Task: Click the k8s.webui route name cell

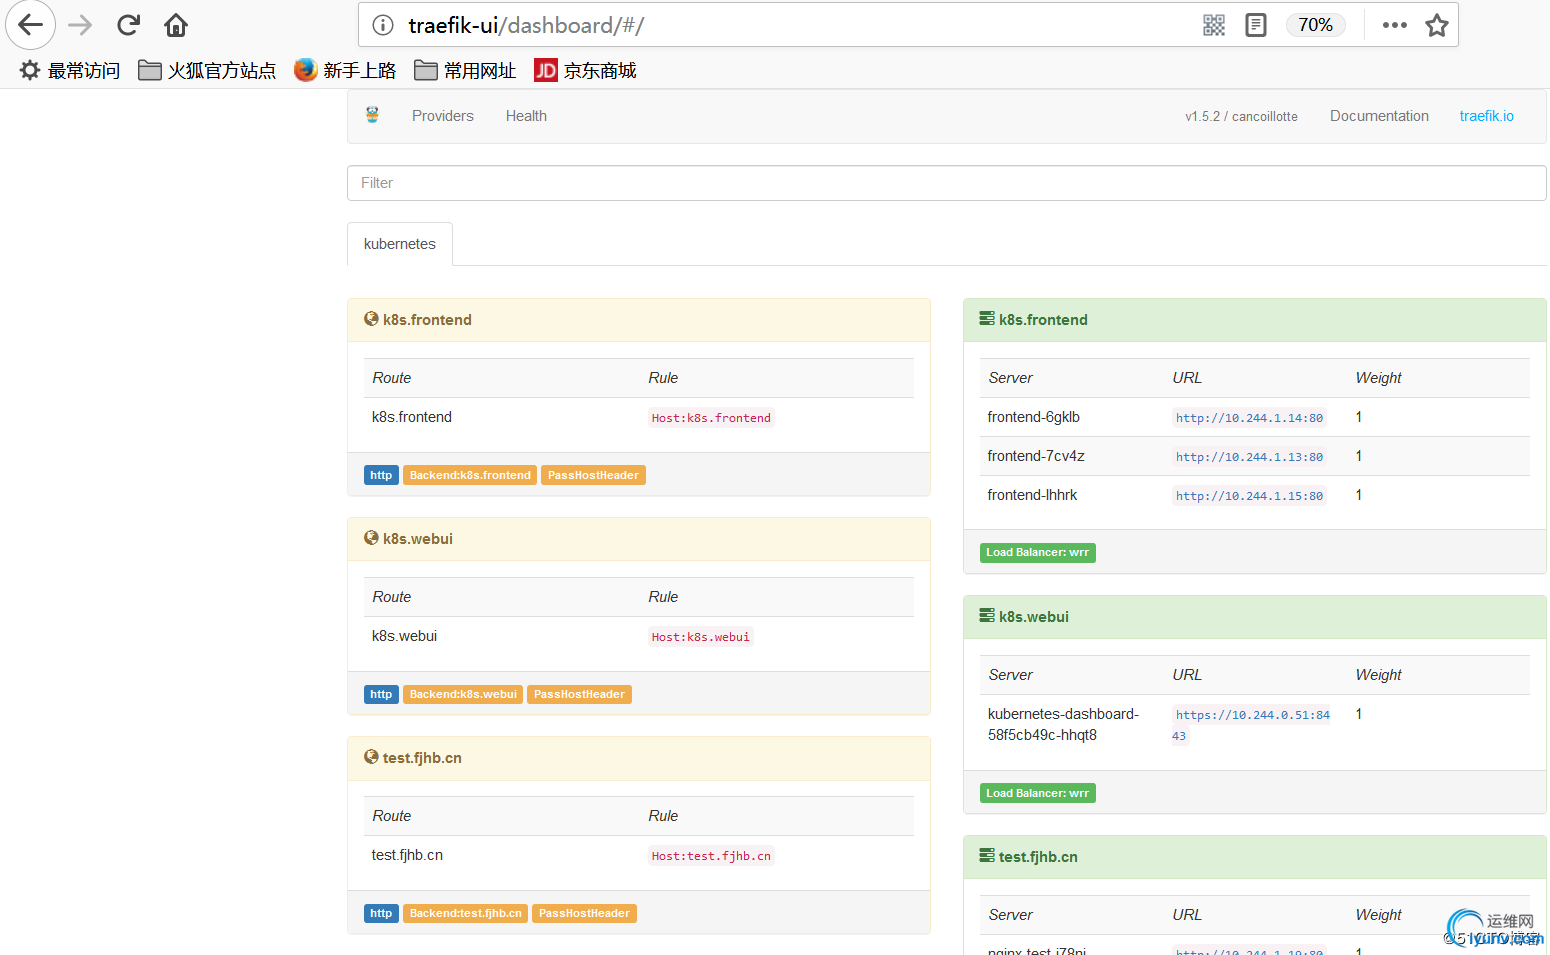Action: click(x=404, y=636)
